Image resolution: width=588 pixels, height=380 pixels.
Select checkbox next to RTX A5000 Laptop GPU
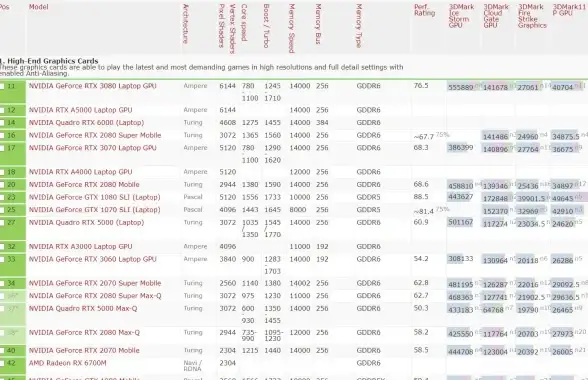tap(2, 110)
